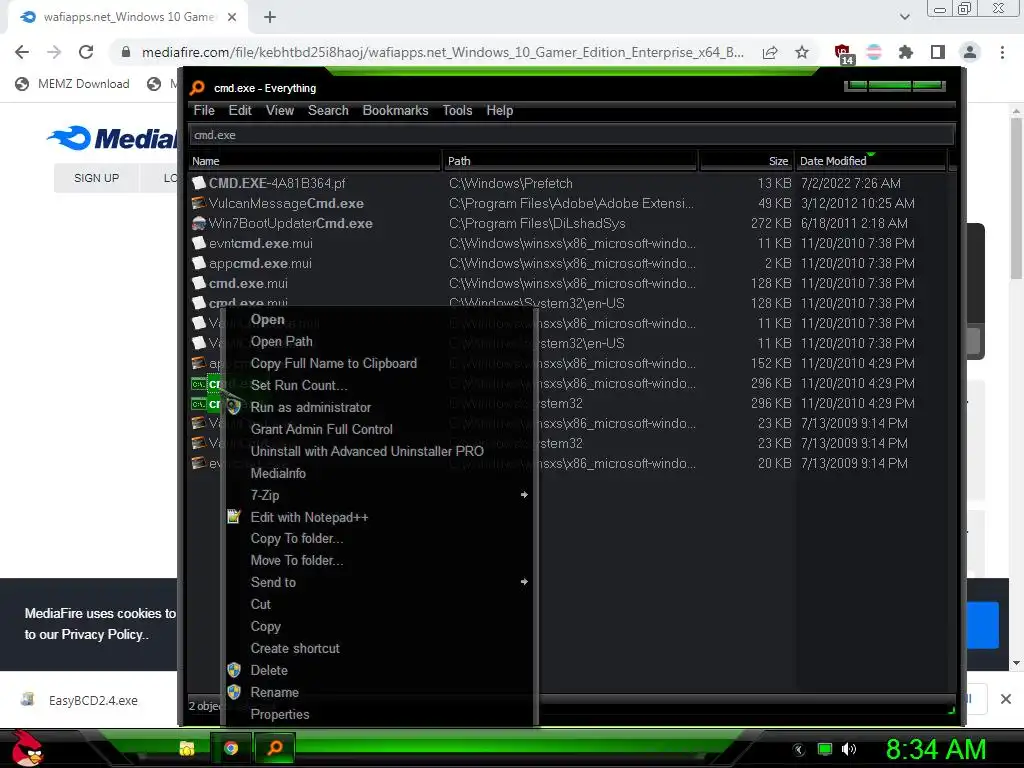The image size is (1024, 768).
Task: Click the C:\Program Files\DiLshadSys path cell
Action: 537,223
